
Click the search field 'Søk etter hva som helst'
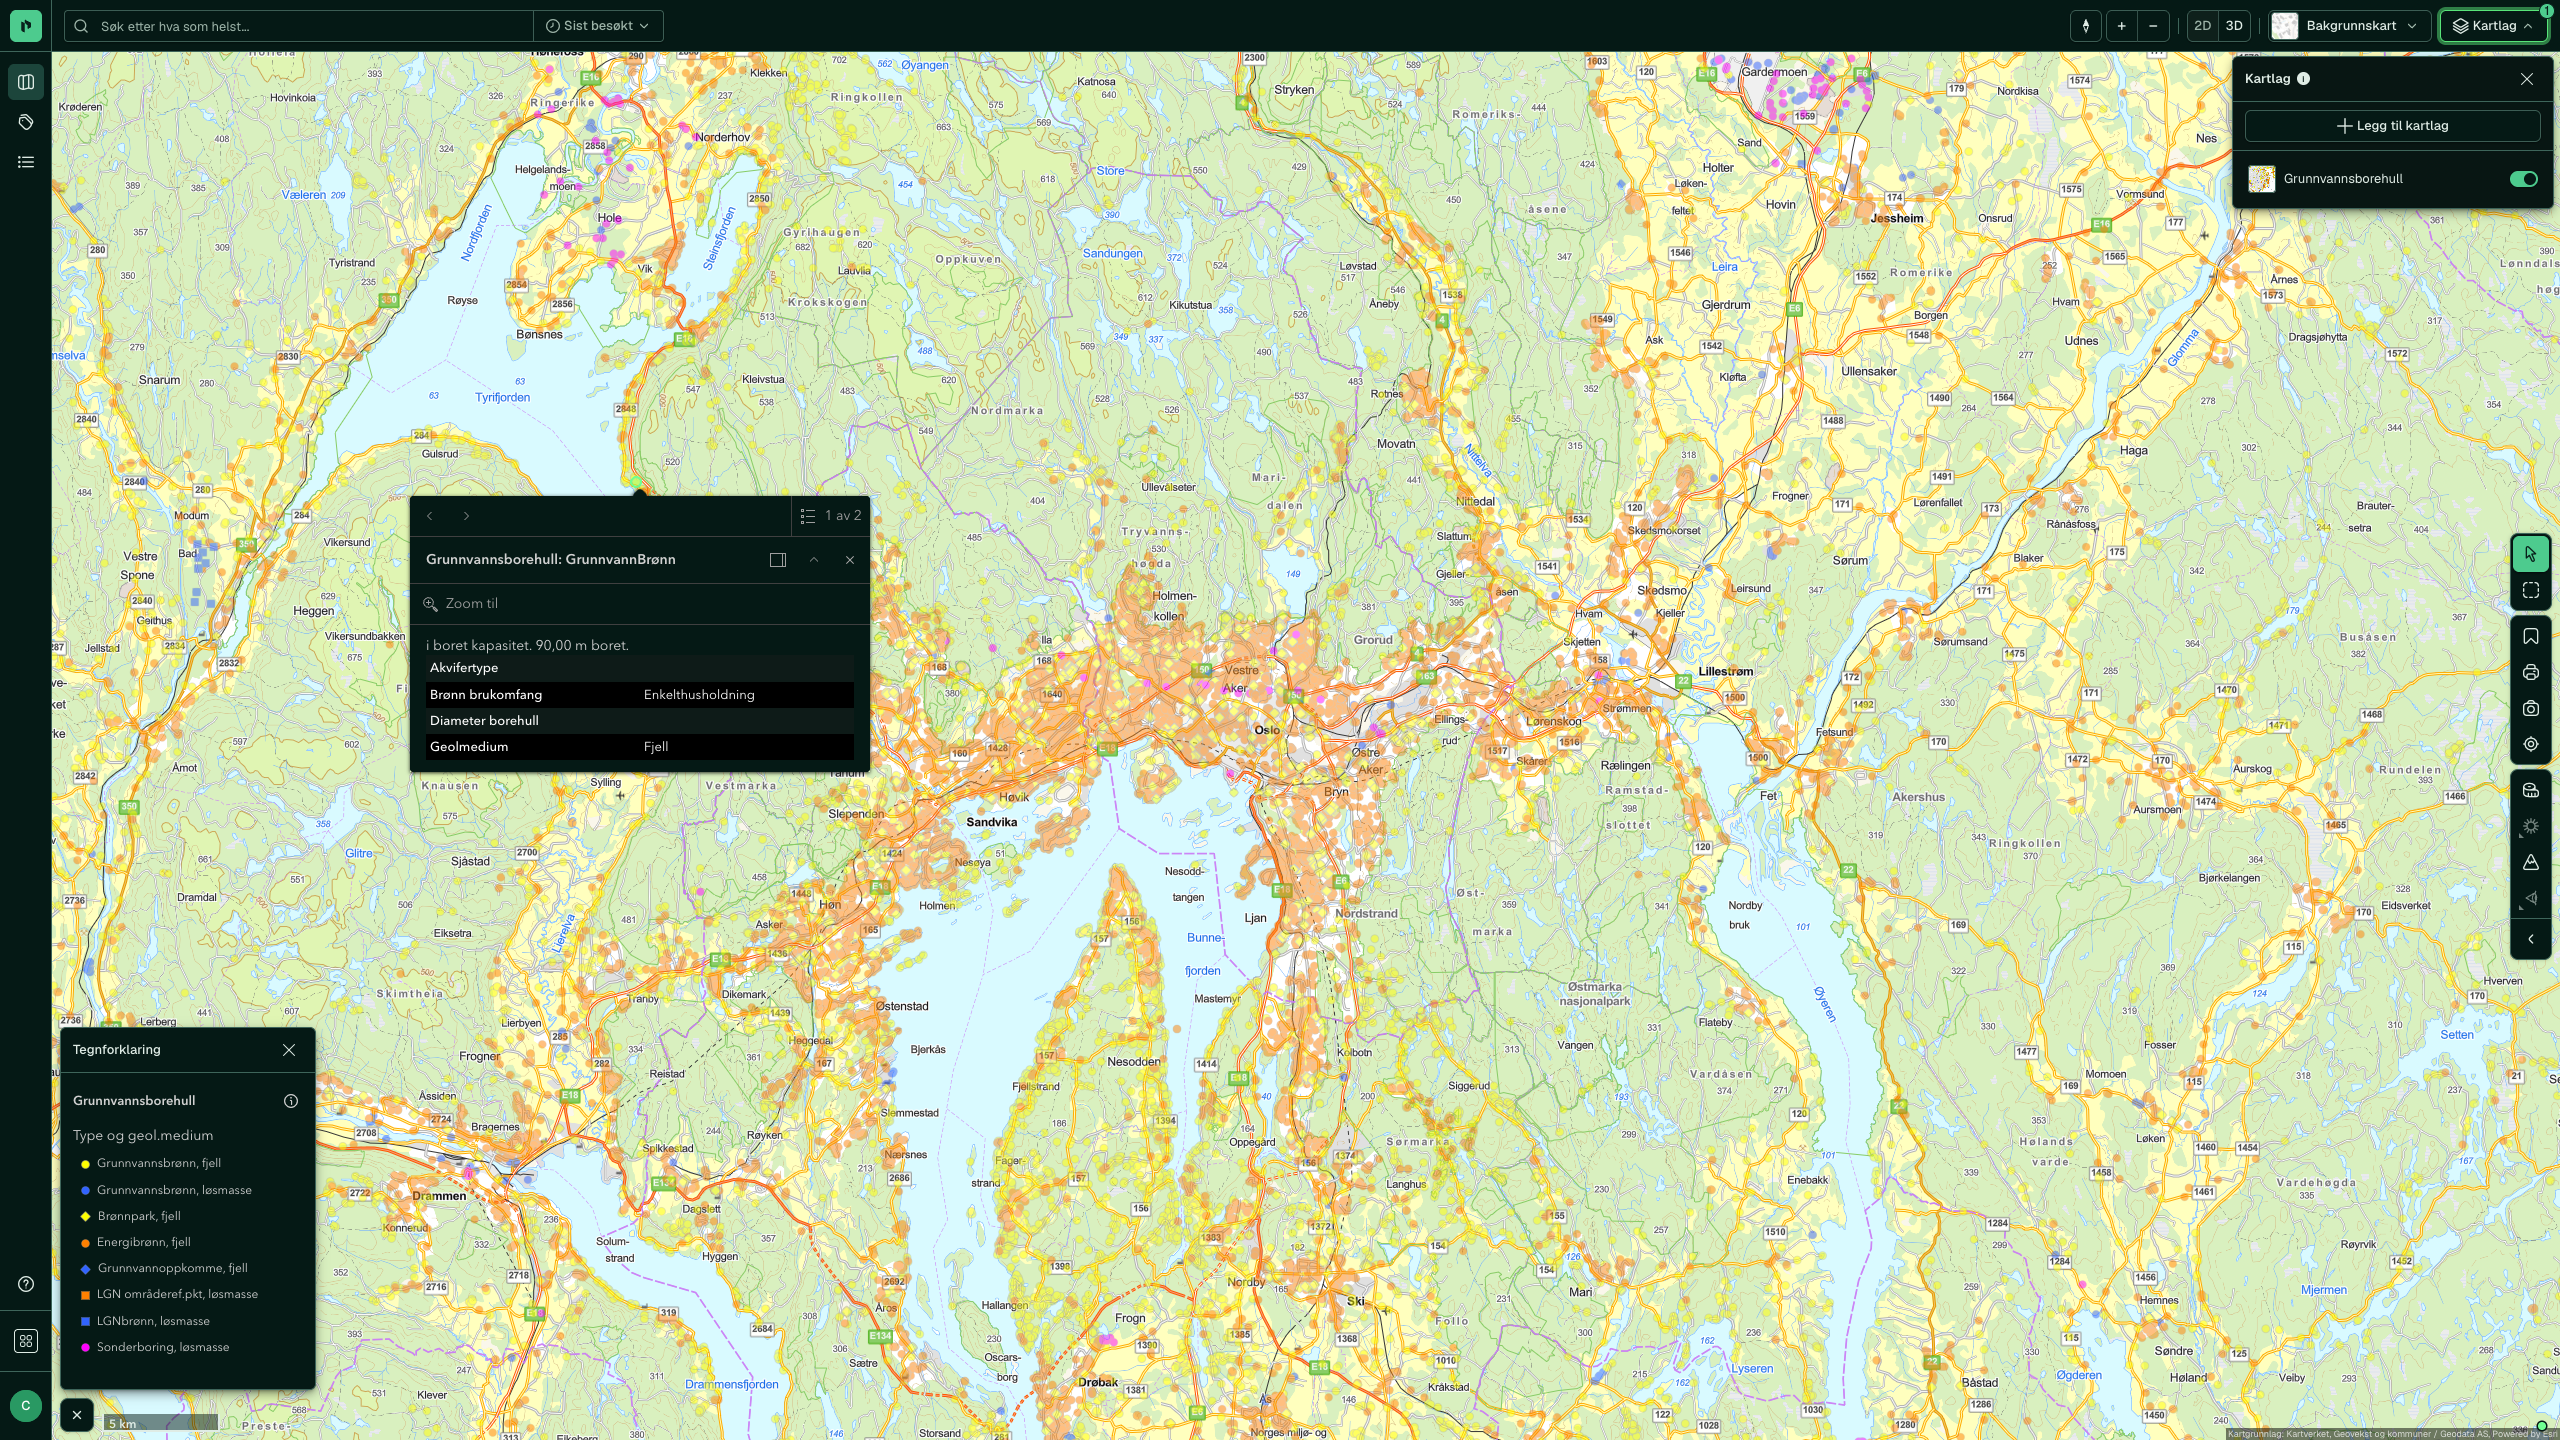[300, 26]
